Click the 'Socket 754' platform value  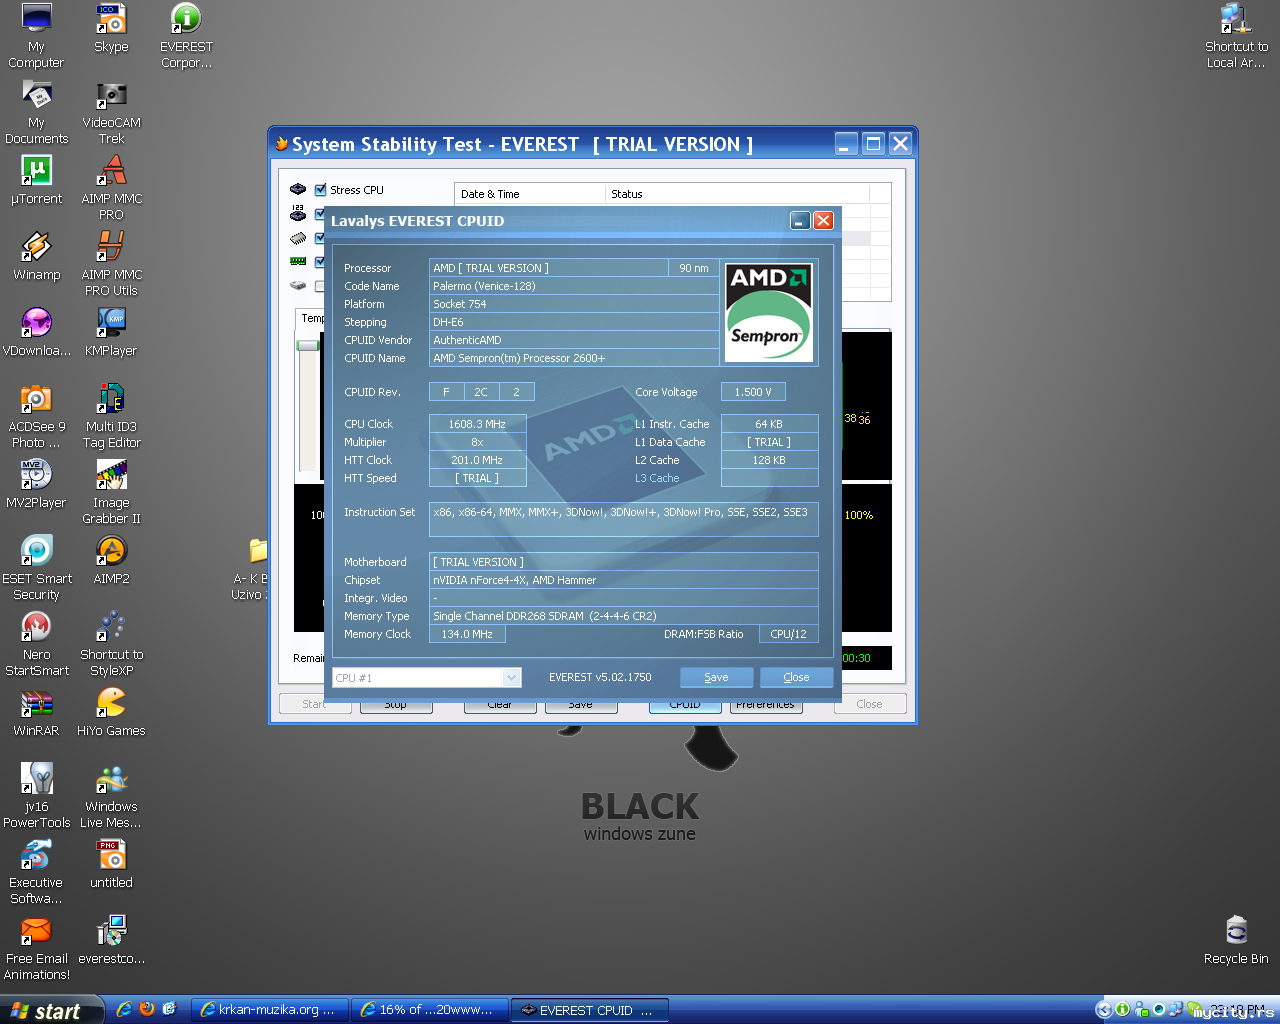point(575,304)
